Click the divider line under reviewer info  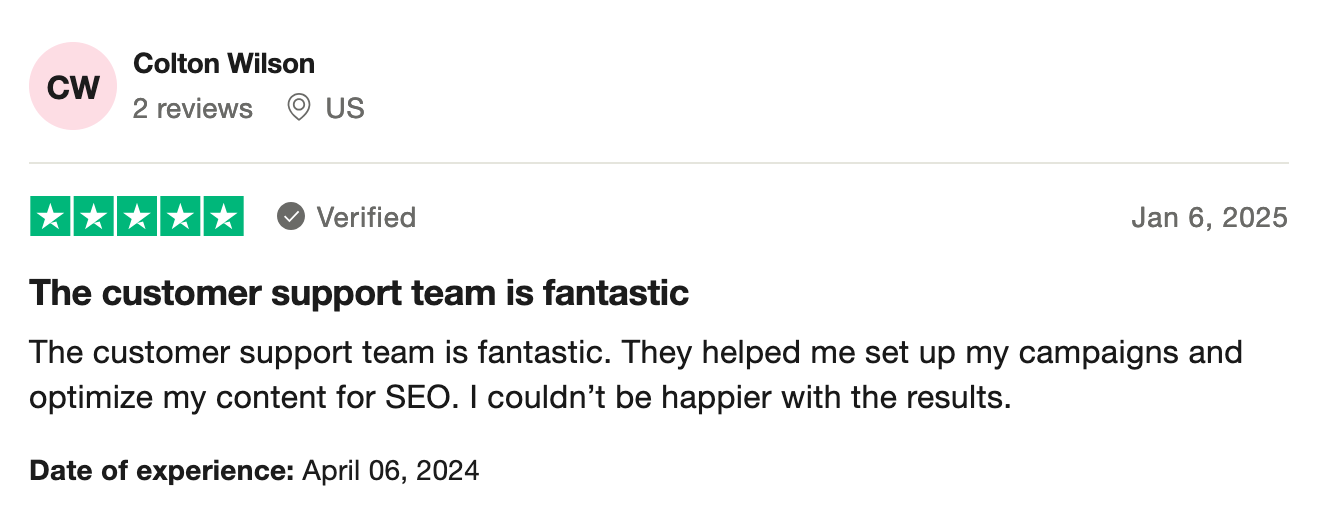coord(659,163)
